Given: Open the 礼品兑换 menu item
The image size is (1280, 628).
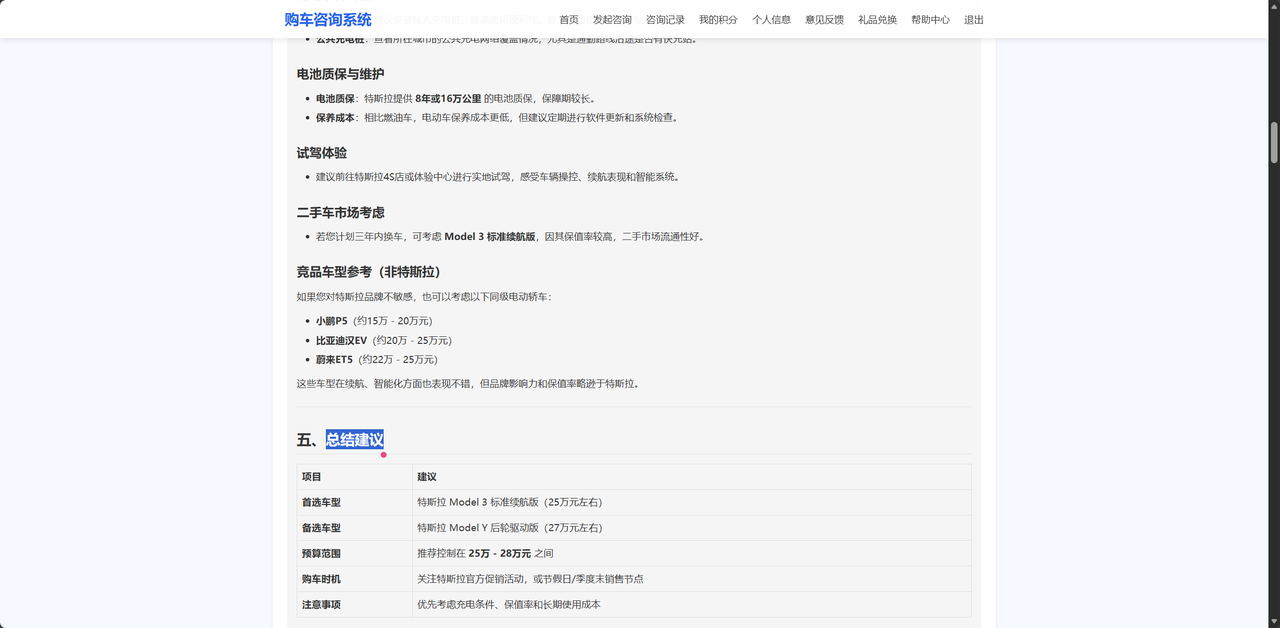Looking at the screenshot, I should [x=877, y=20].
